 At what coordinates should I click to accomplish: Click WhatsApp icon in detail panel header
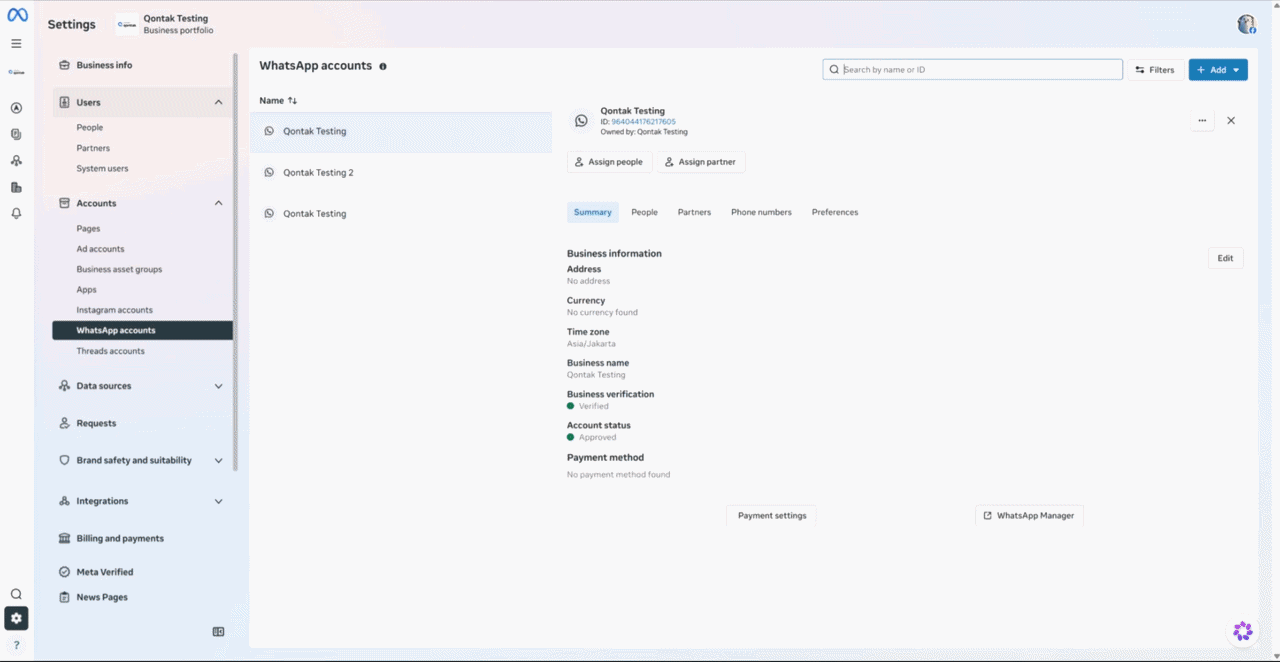pyautogui.click(x=581, y=121)
